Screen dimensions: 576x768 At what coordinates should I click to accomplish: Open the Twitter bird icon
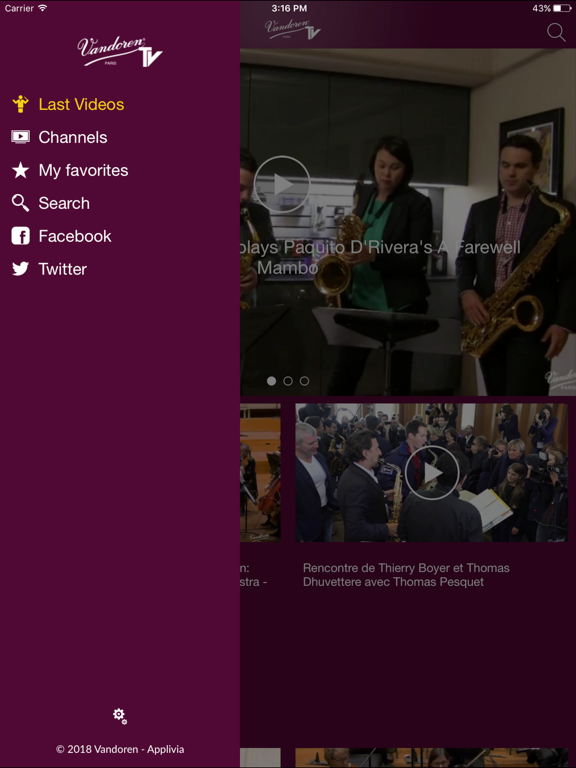(20, 269)
